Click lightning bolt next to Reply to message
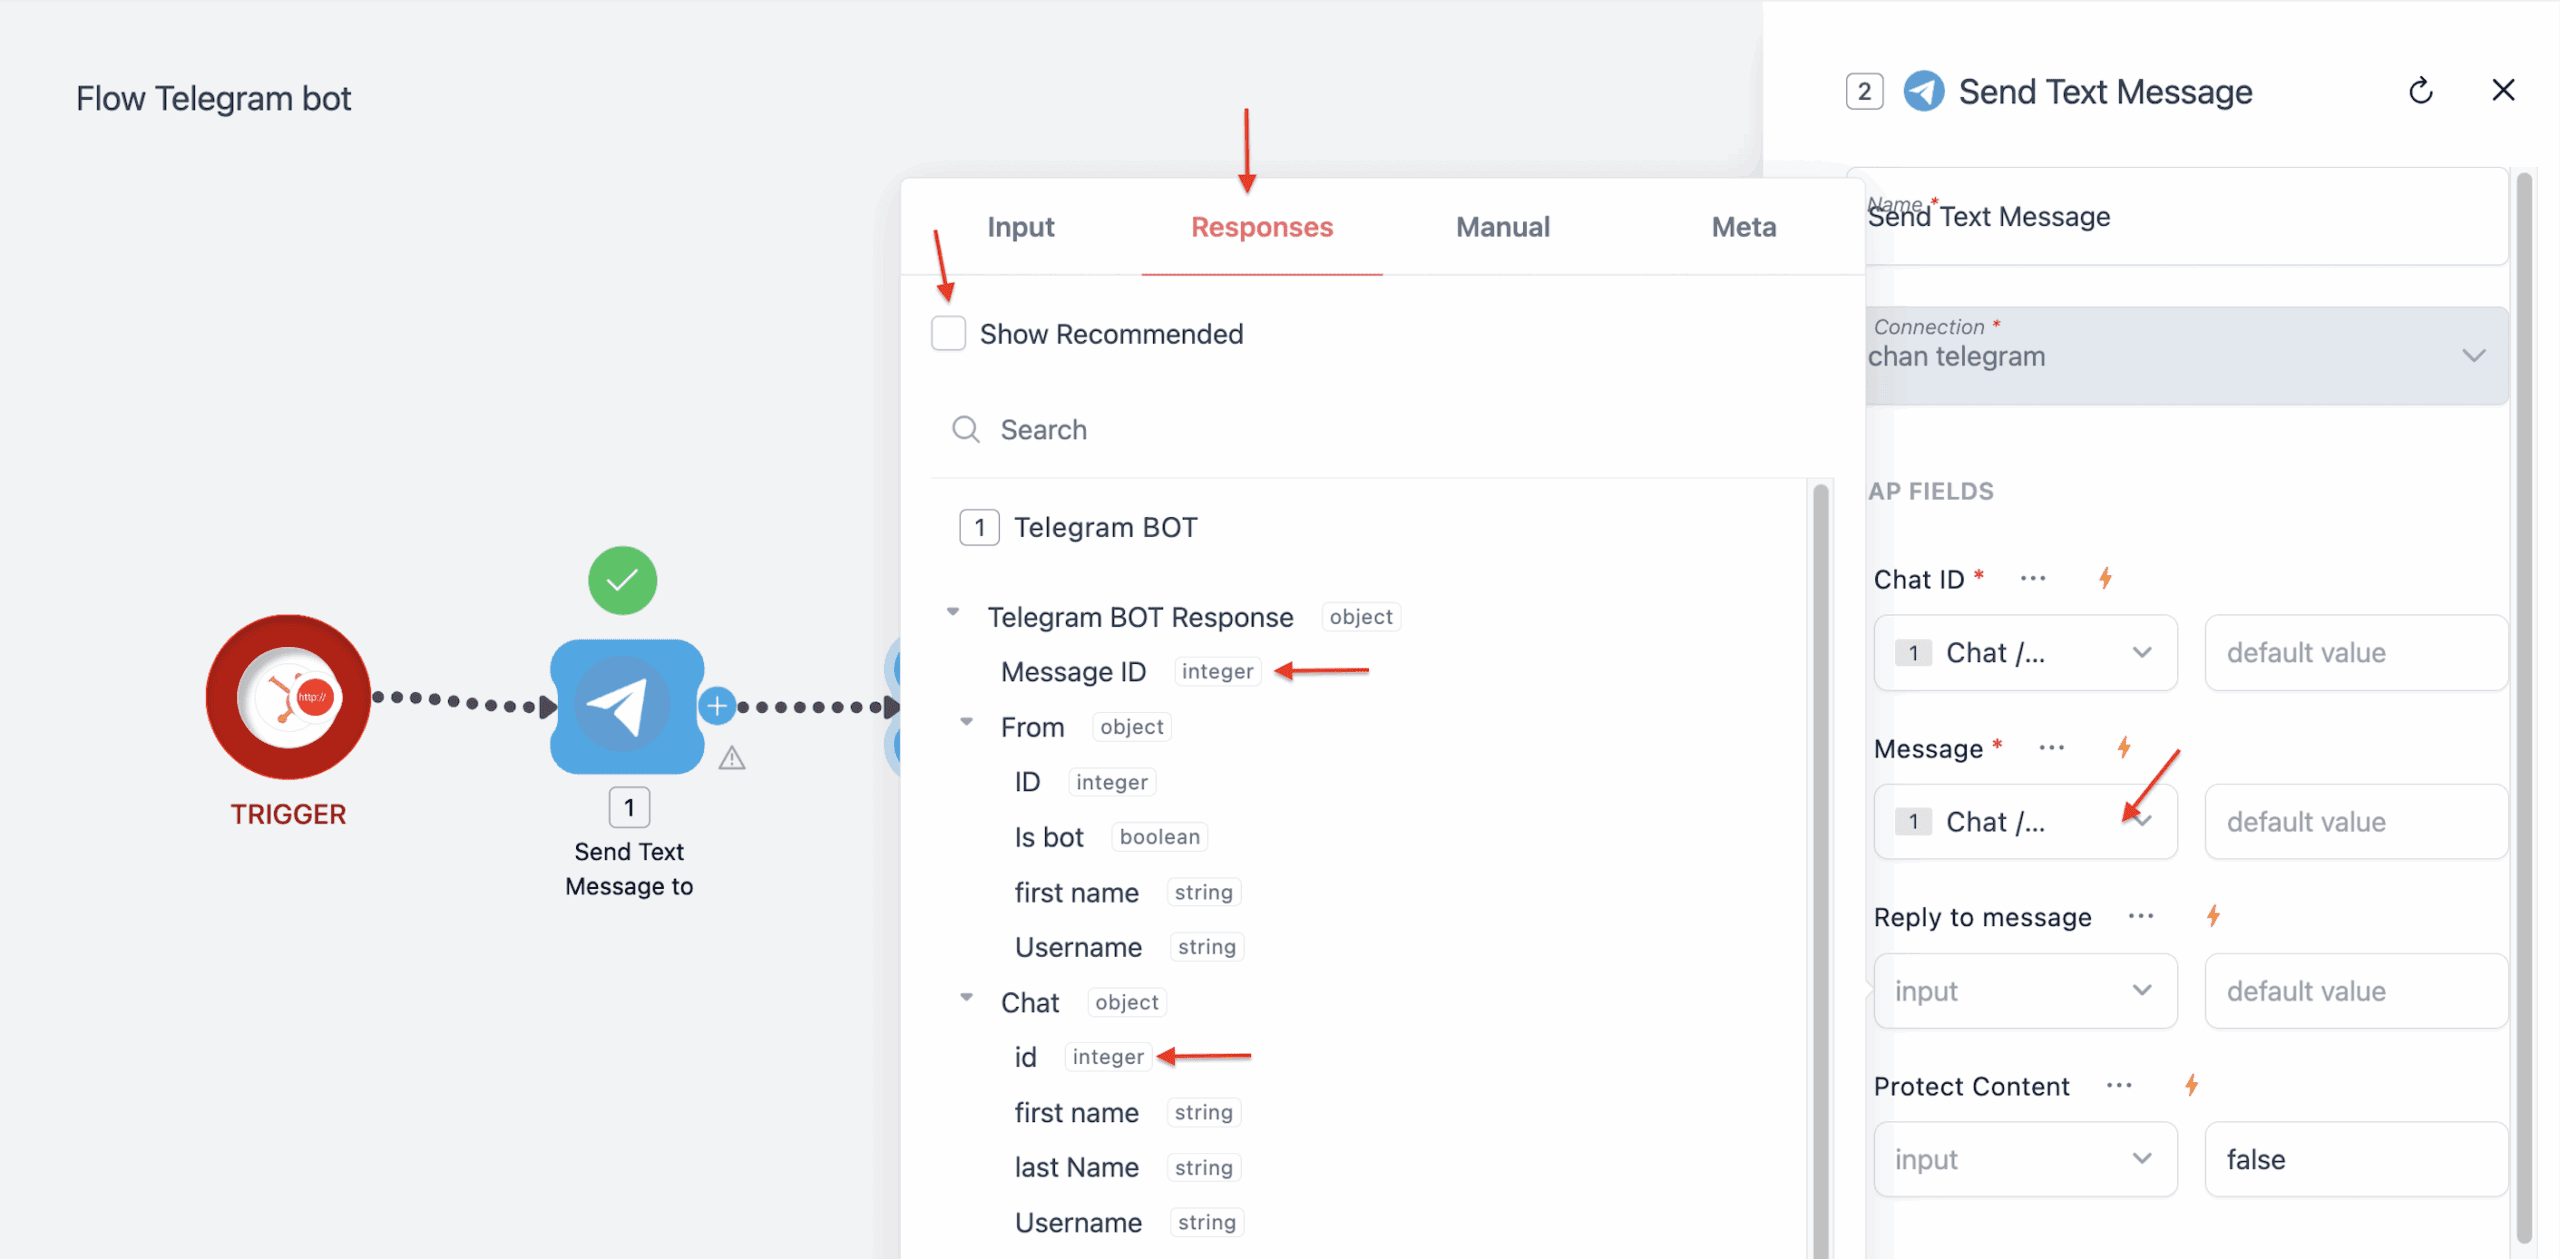Image resolution: width=2560 pixels, height=1259 pixels. click(x=2213, y=916)
